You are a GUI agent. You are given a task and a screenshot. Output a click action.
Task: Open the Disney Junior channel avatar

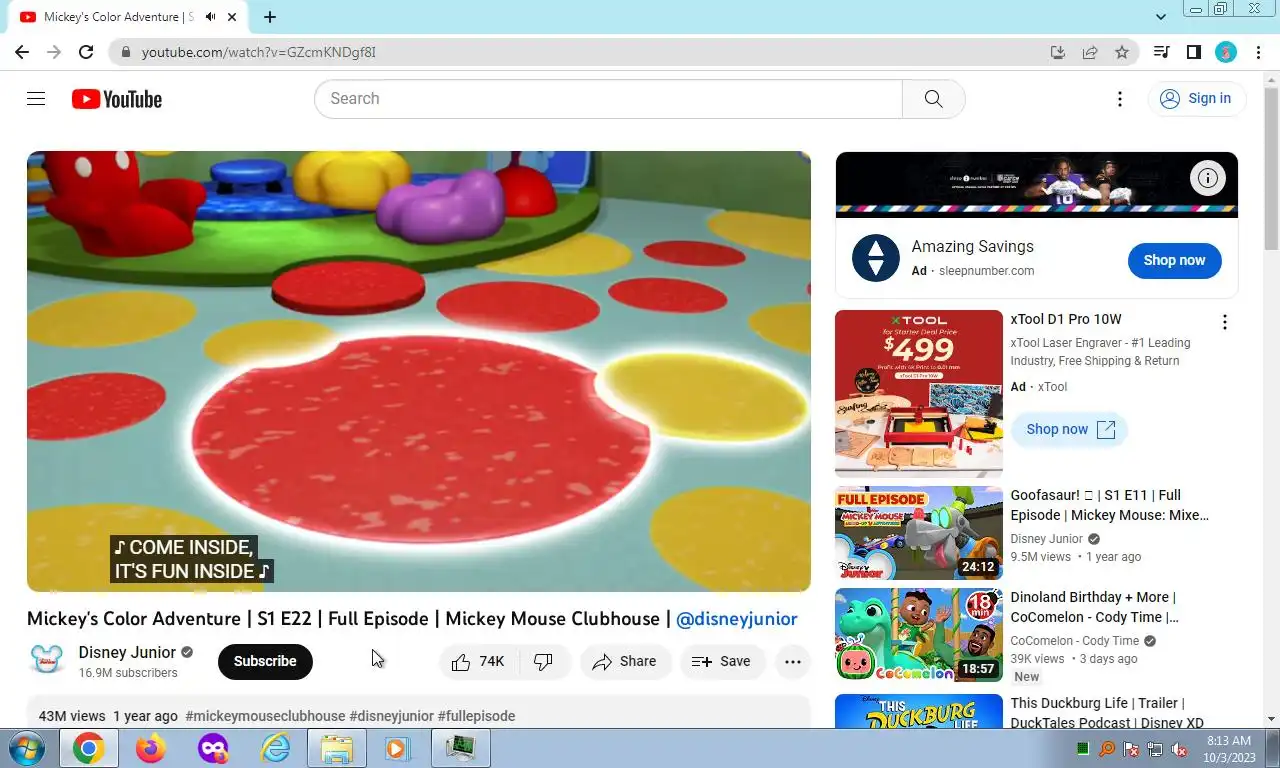[47, 661]
